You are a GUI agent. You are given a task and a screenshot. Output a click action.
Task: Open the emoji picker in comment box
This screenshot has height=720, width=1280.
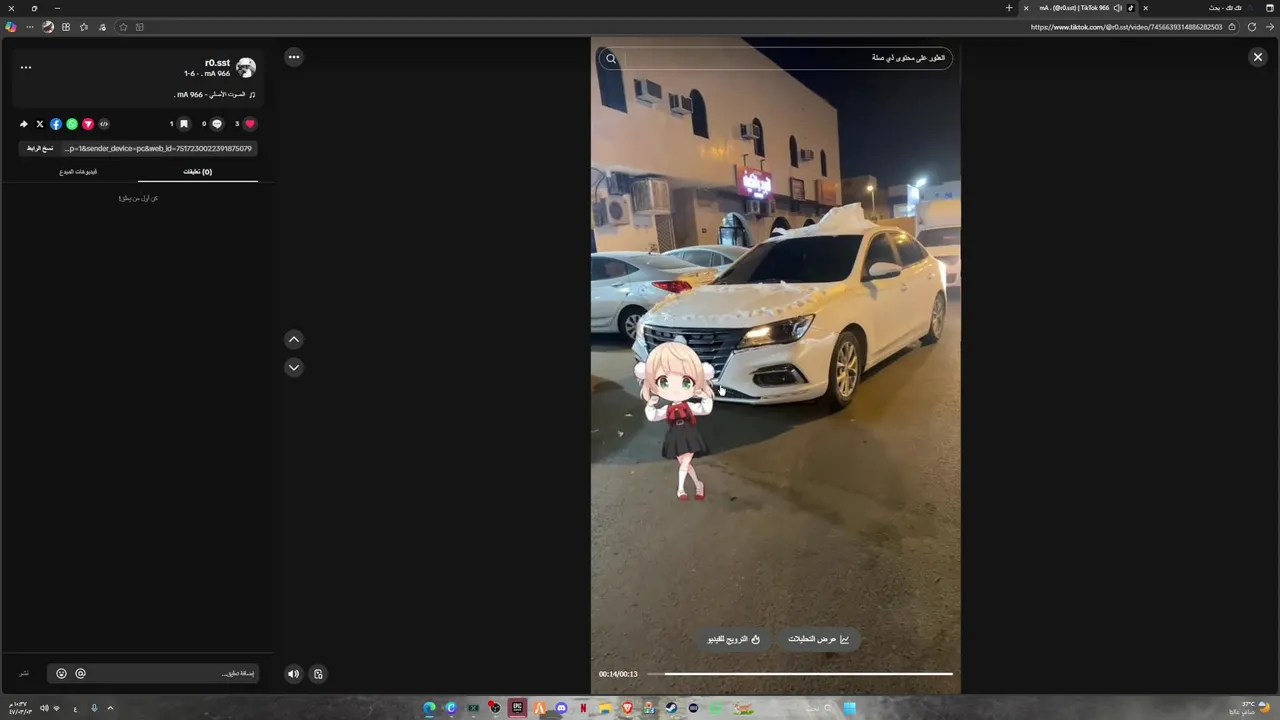(x=61, y=674)
